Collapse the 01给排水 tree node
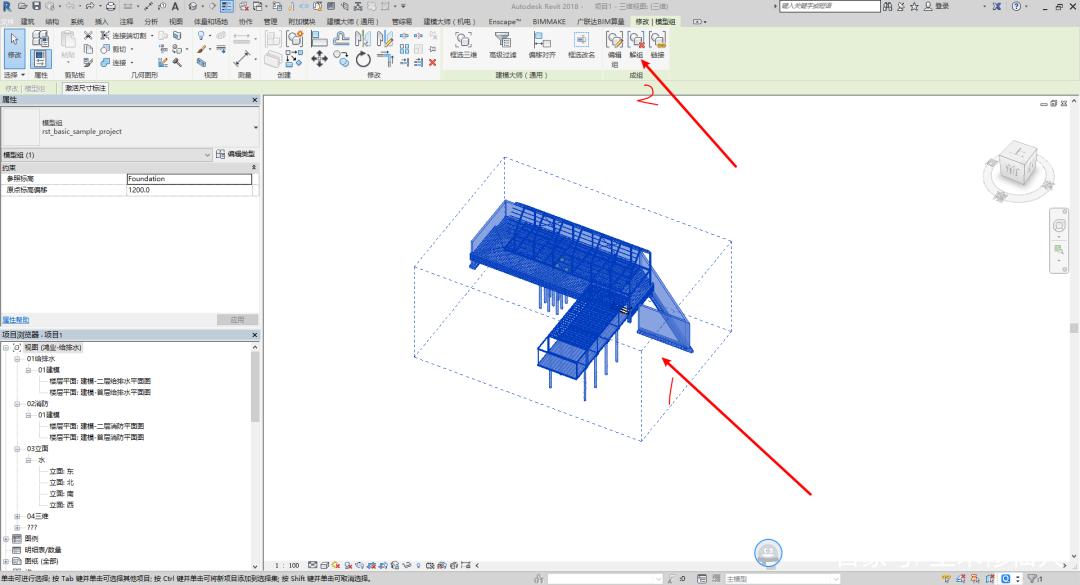This screenshot has width=1080, height=585. click(17, 358)
